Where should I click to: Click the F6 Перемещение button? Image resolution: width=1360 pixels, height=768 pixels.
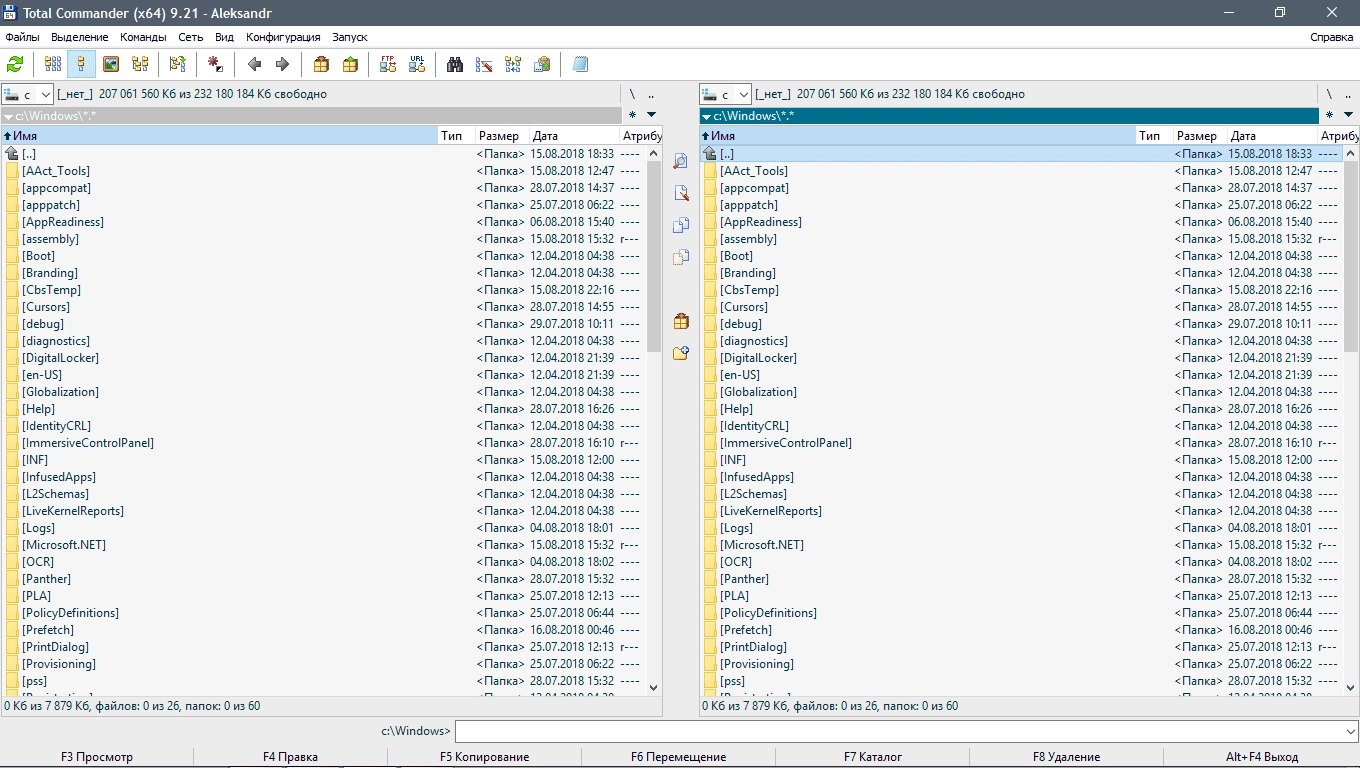tap(678, 757)
